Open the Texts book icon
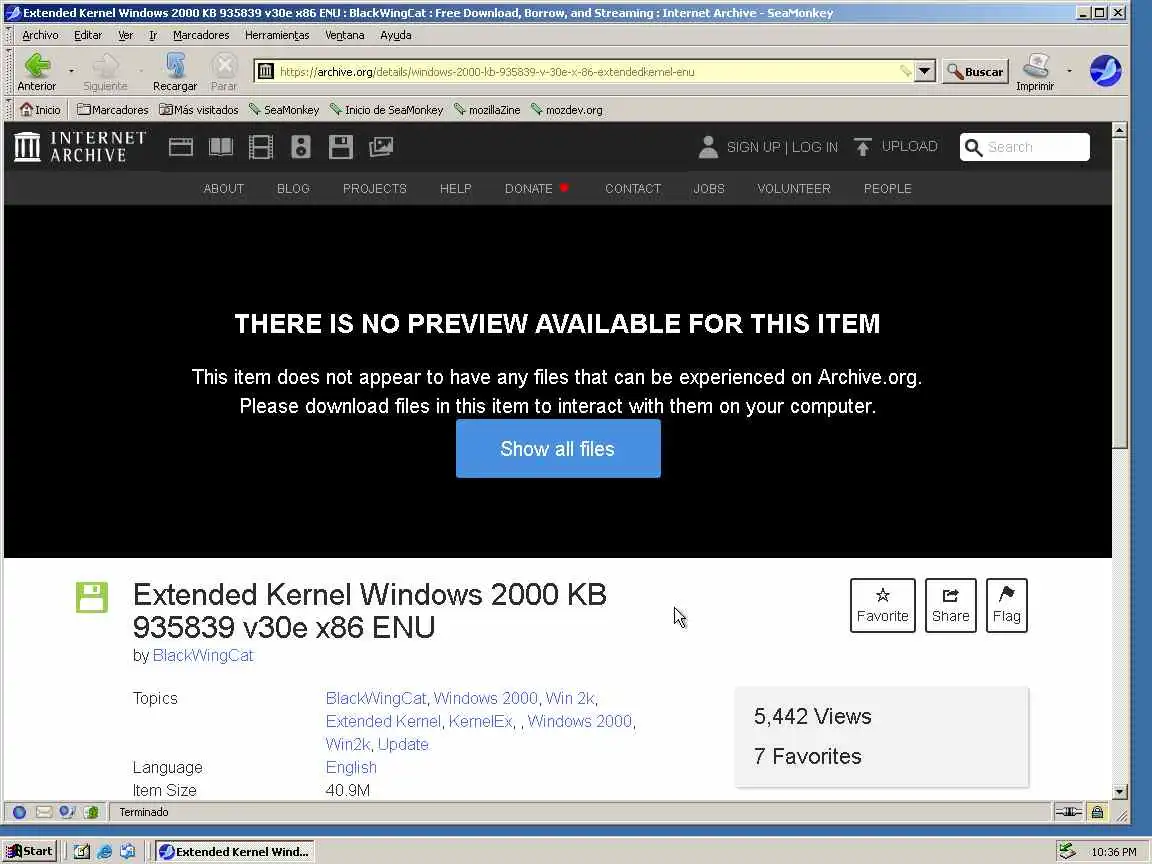Image resolution: width=1152 pixels, height=864 pixels. click(x=221, y=147)
